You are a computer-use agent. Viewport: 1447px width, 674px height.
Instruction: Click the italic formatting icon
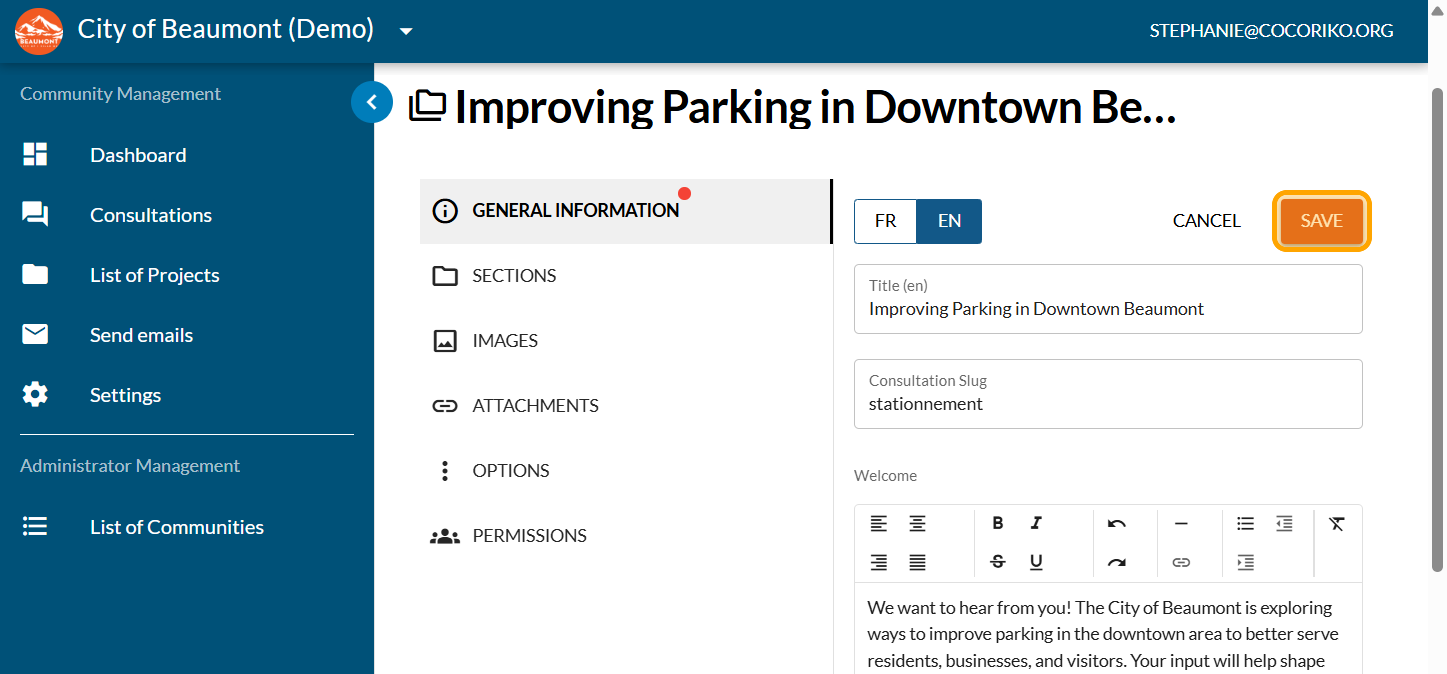[x=1036, y=523]
